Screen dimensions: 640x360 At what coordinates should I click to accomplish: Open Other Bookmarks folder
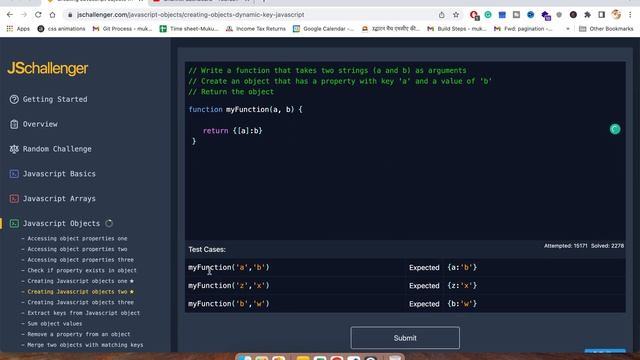[x=606, y=29]
